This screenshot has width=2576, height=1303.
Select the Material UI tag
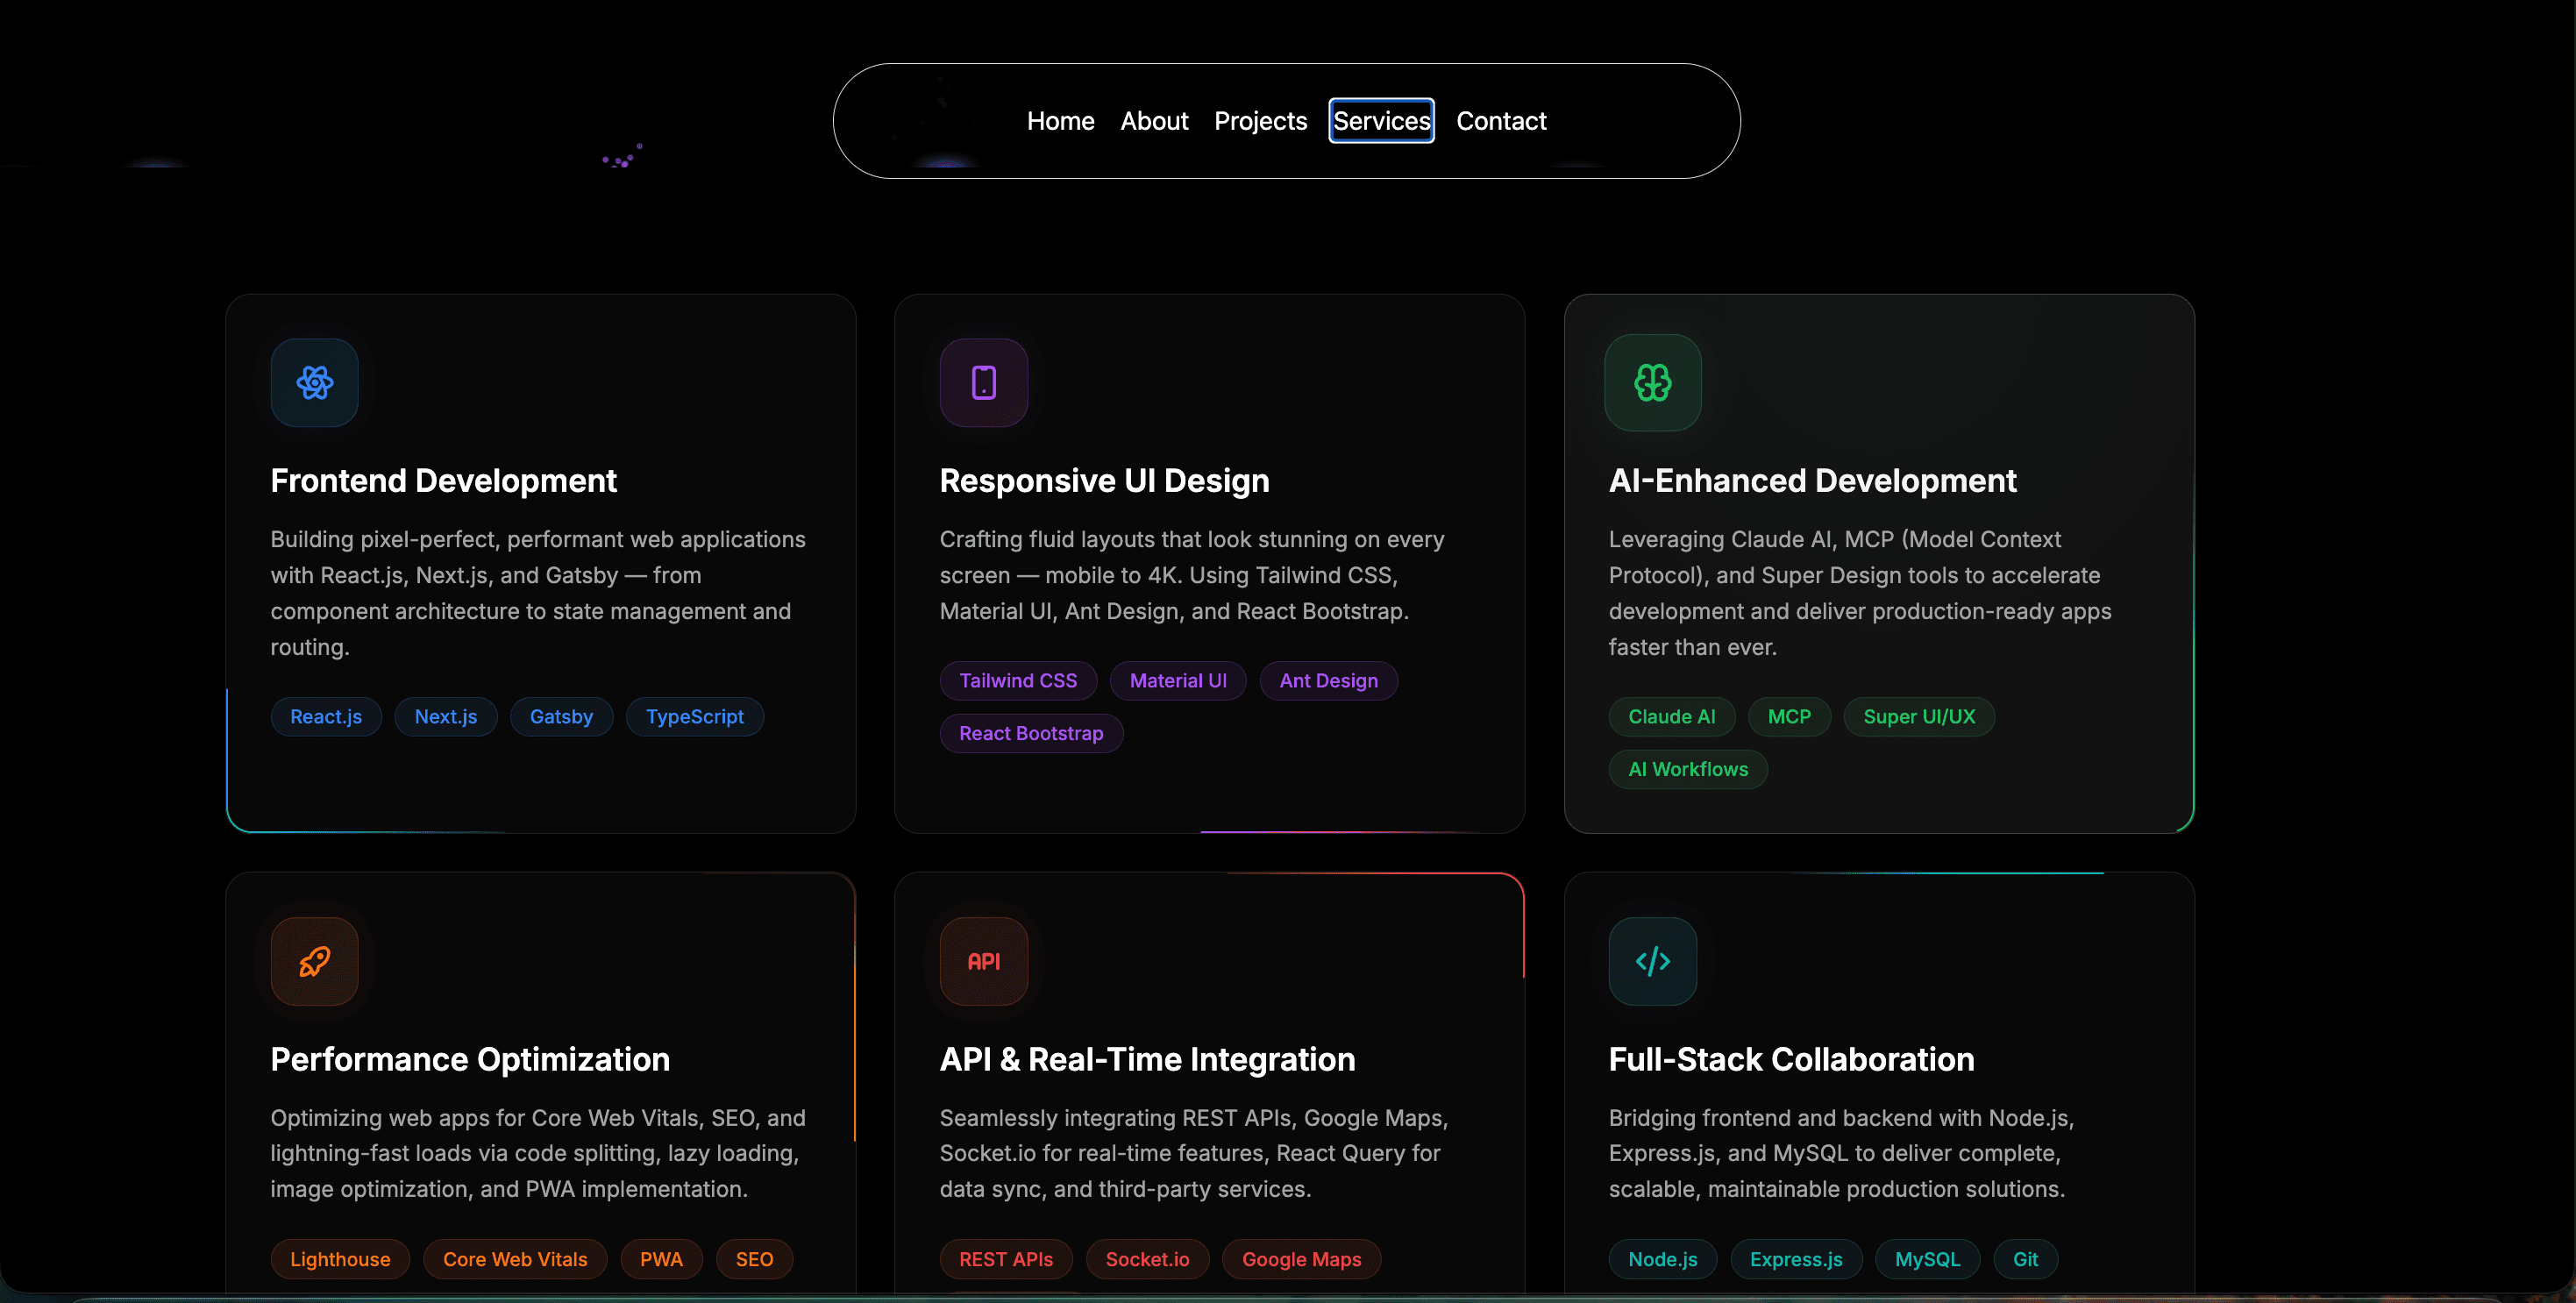pyautogui.click(x=1178, y=681)
